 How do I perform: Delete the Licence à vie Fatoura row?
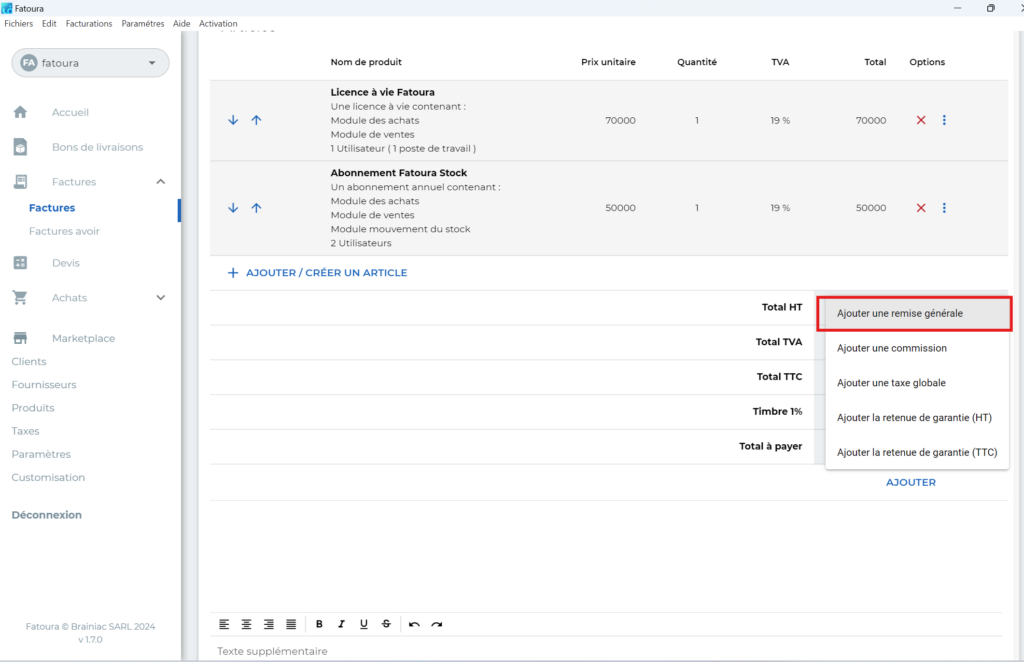click(921, 120)
